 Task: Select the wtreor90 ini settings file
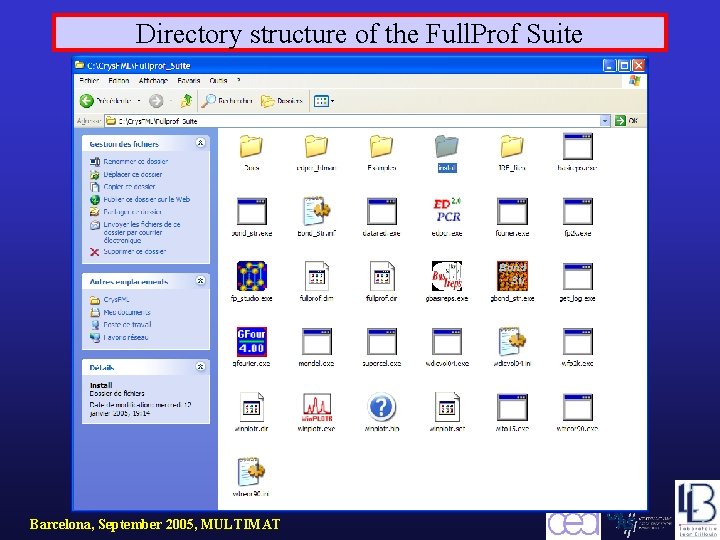252,472
